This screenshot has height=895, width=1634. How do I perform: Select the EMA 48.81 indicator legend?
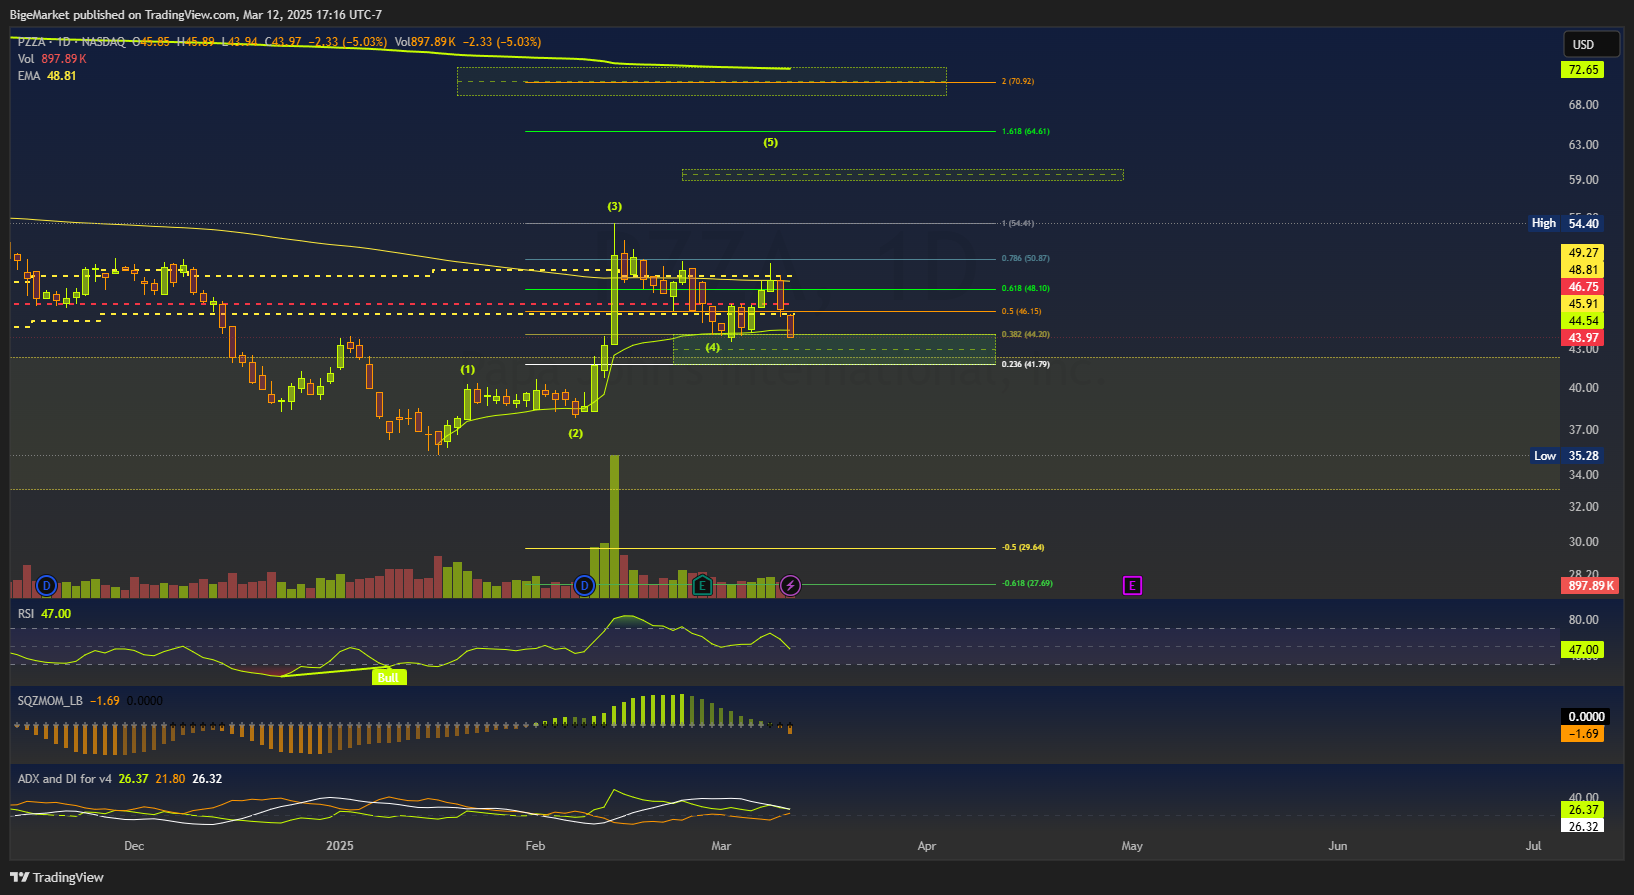click(x=47, y=76)
